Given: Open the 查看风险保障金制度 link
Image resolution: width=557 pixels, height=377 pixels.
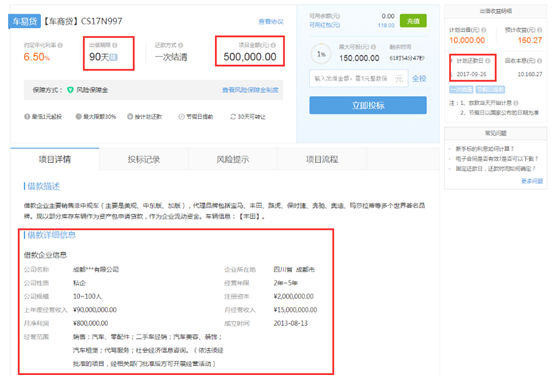Looking at the screenshot, I should tap(250, 90).
